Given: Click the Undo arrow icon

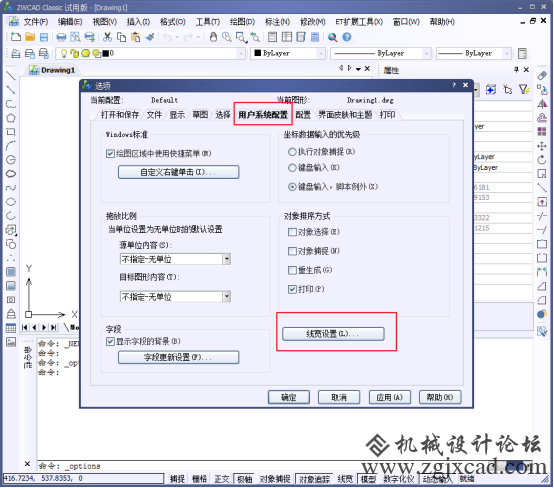Looking at the screenshot, I should pos(168,37).
